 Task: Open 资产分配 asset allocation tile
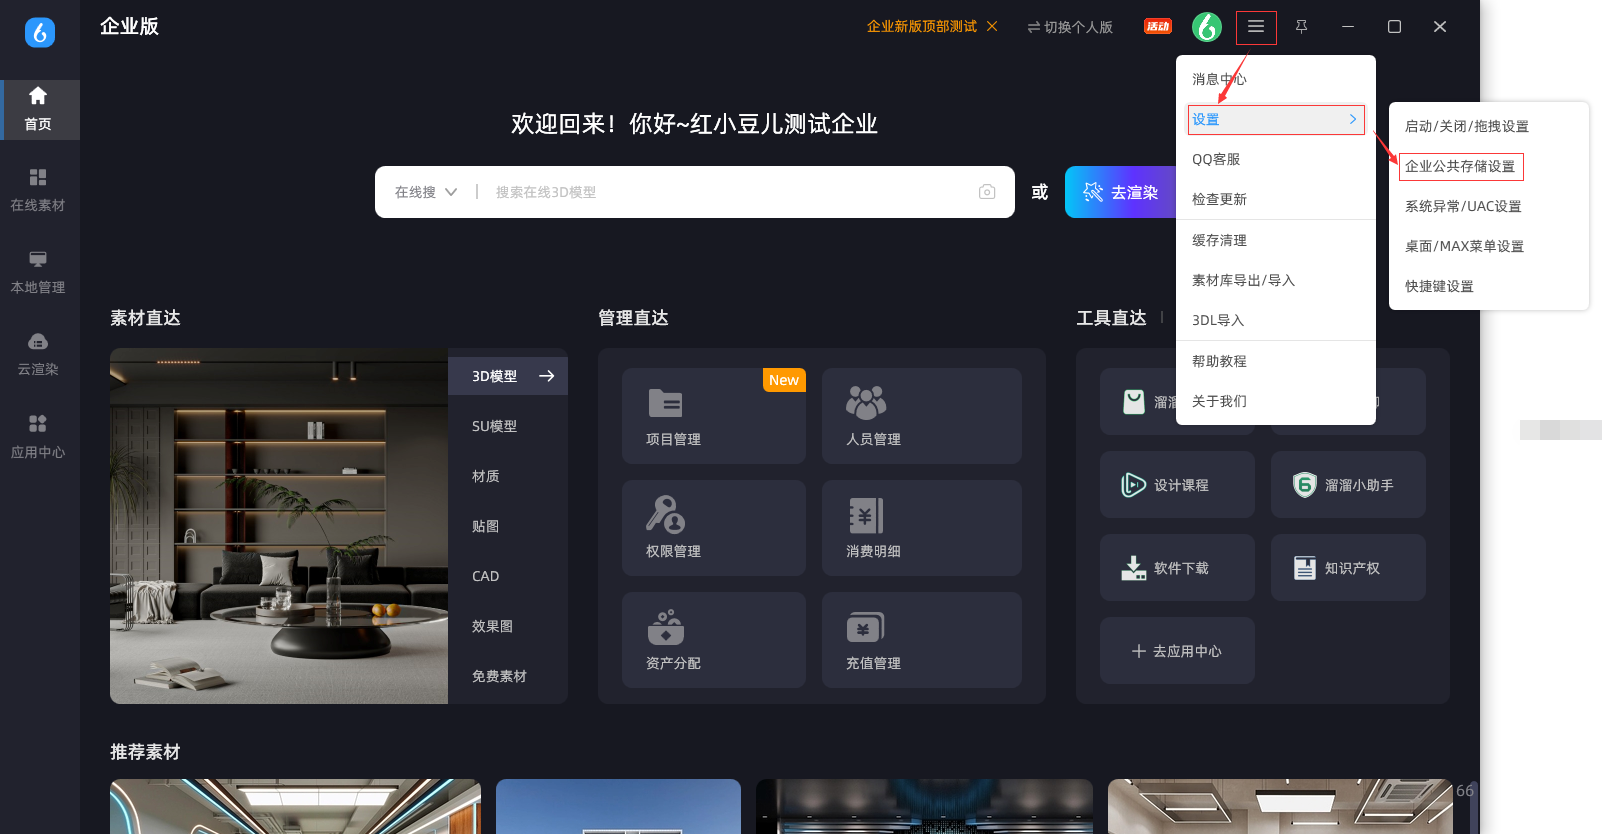point(714,640)
